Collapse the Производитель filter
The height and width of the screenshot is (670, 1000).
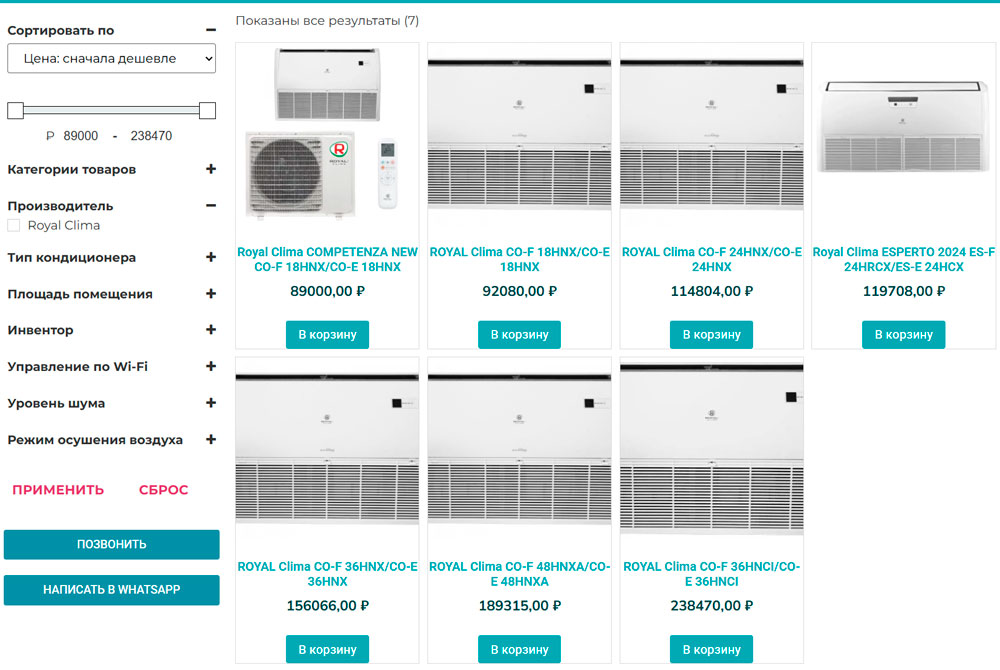pos(211,205)
